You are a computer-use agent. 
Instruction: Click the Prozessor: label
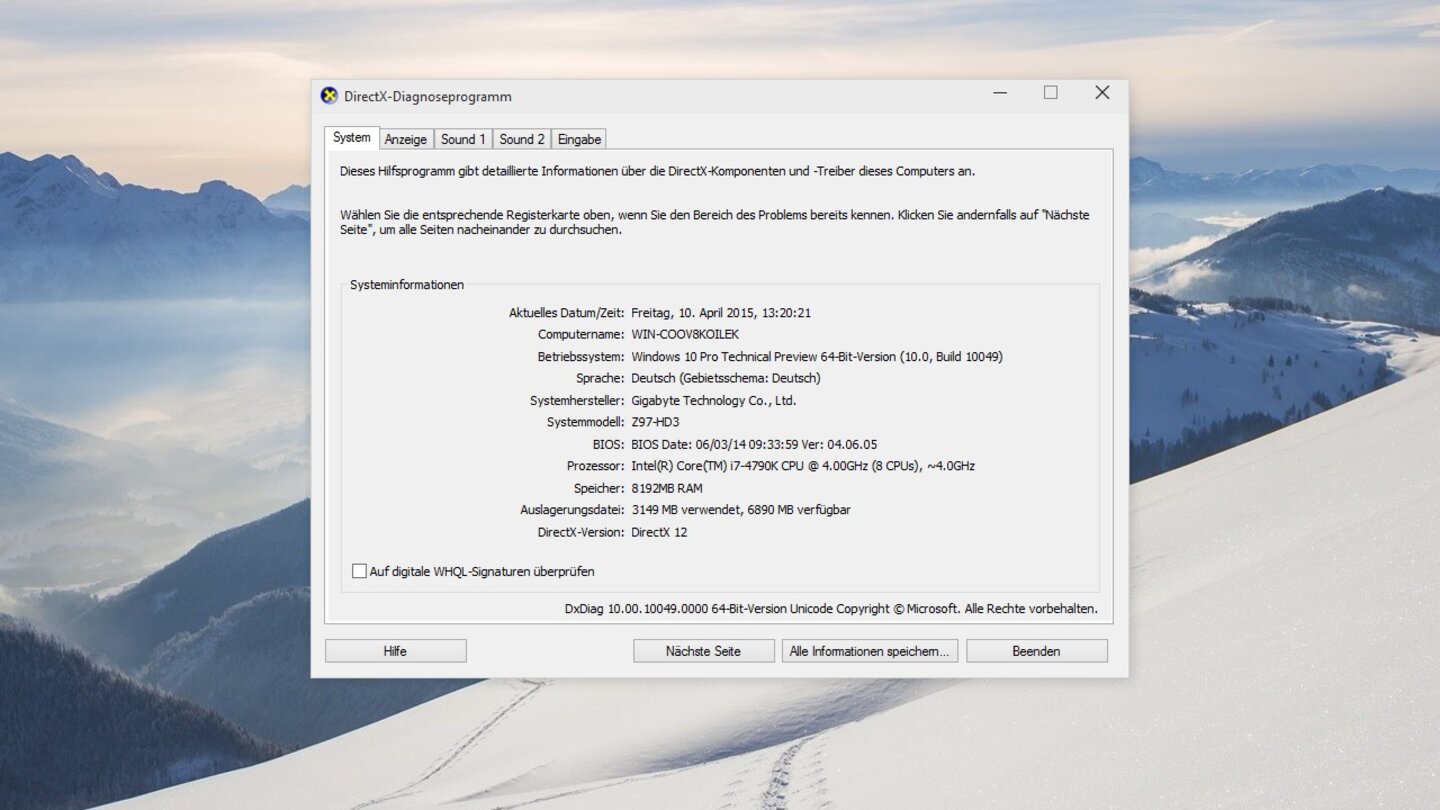coord(596,467)
